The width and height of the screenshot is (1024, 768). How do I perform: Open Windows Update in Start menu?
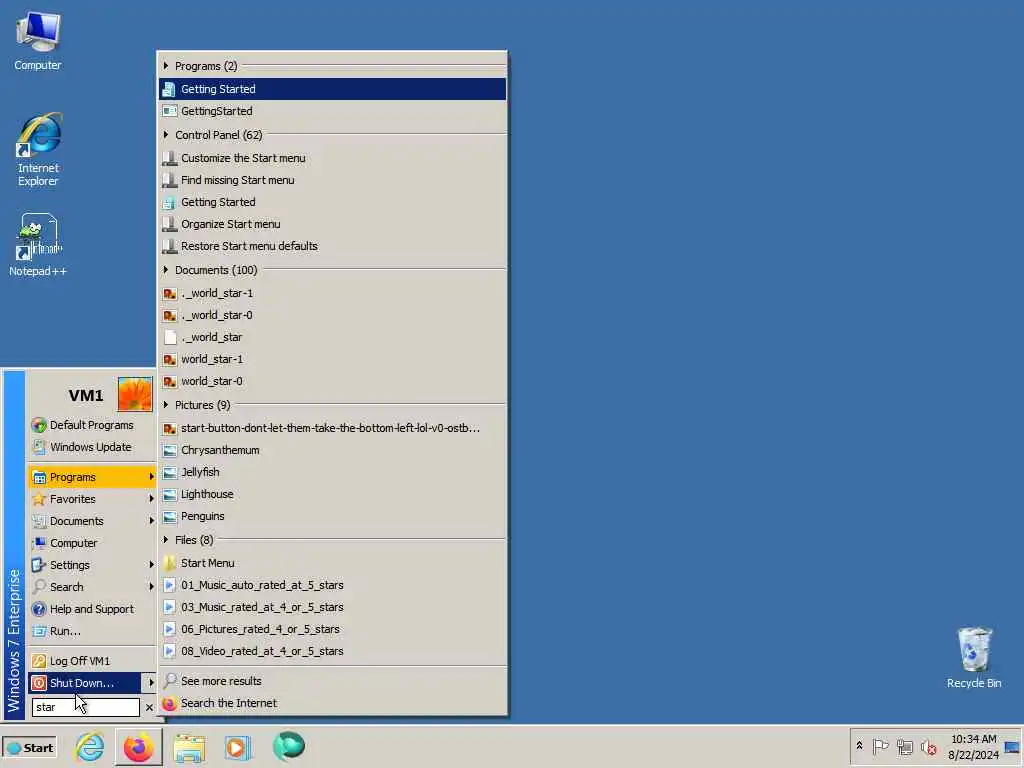pyautogui.click(x=91, y=447)
